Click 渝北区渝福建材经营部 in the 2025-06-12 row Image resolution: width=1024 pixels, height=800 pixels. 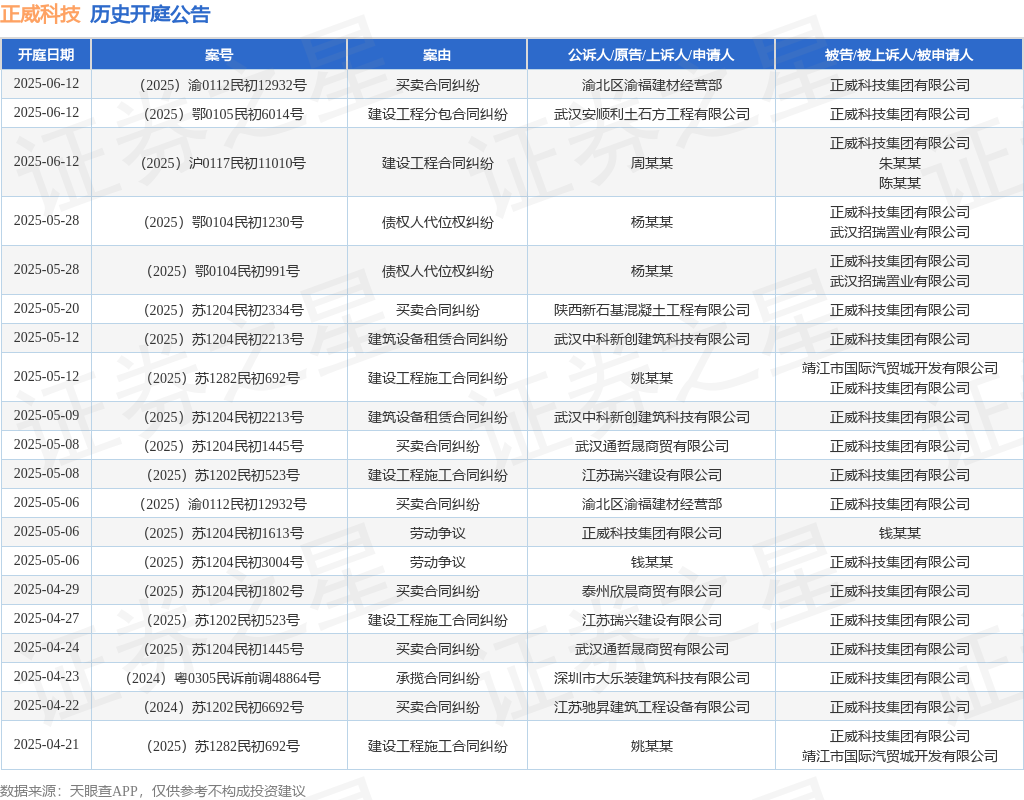652,86
